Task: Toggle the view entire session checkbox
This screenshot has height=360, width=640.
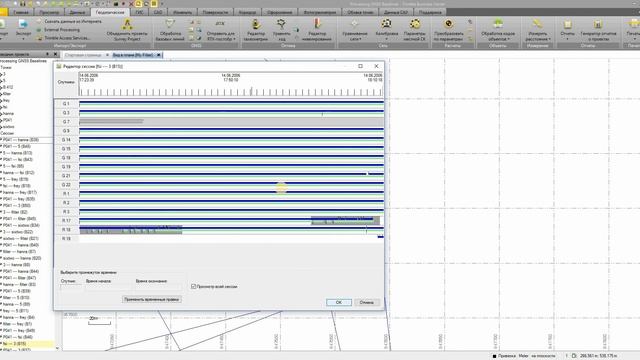Action: (x=193, y=287)
